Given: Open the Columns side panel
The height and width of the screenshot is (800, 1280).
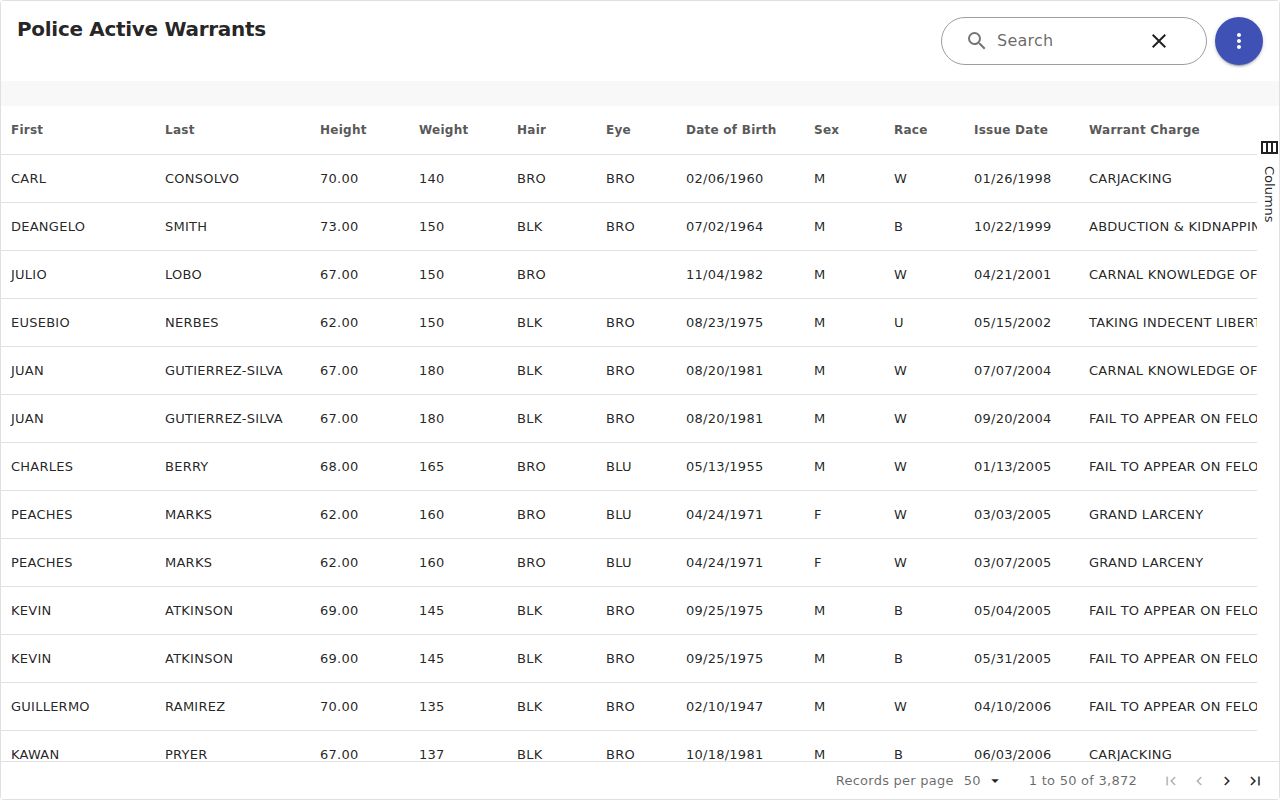Looking at the screenshot, I should [x=1269, y=182].
